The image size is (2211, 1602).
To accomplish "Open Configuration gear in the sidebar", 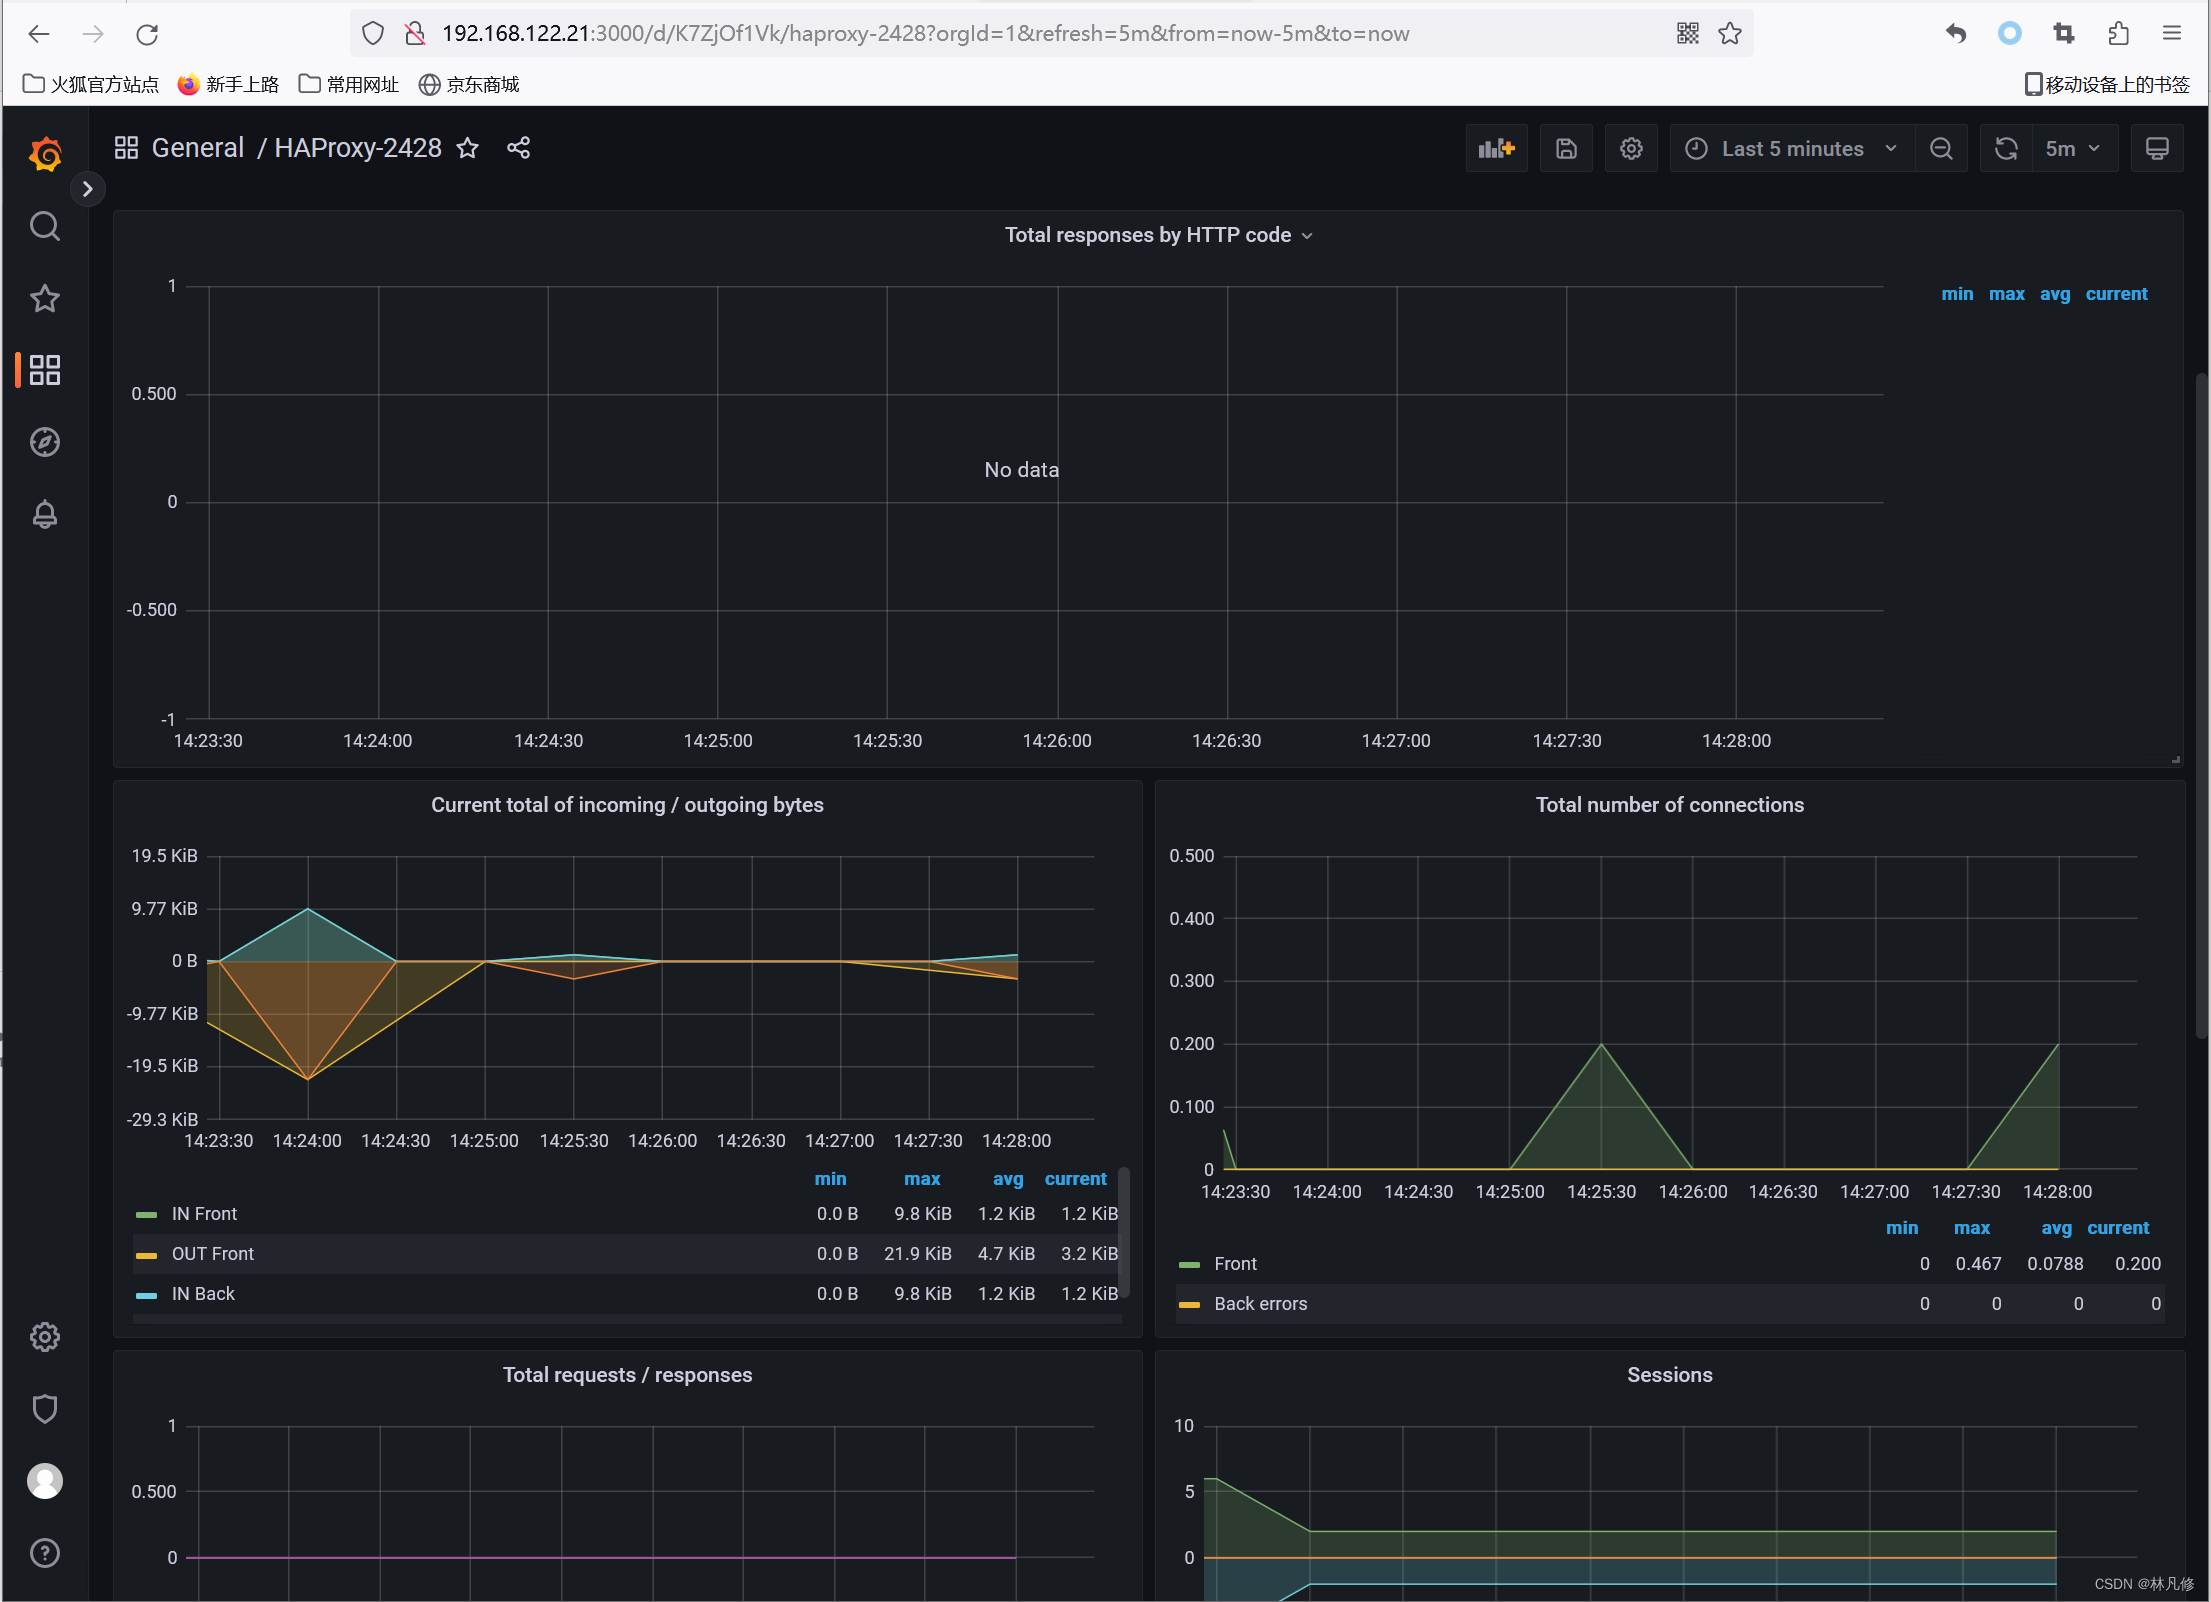I will 45,1337.
